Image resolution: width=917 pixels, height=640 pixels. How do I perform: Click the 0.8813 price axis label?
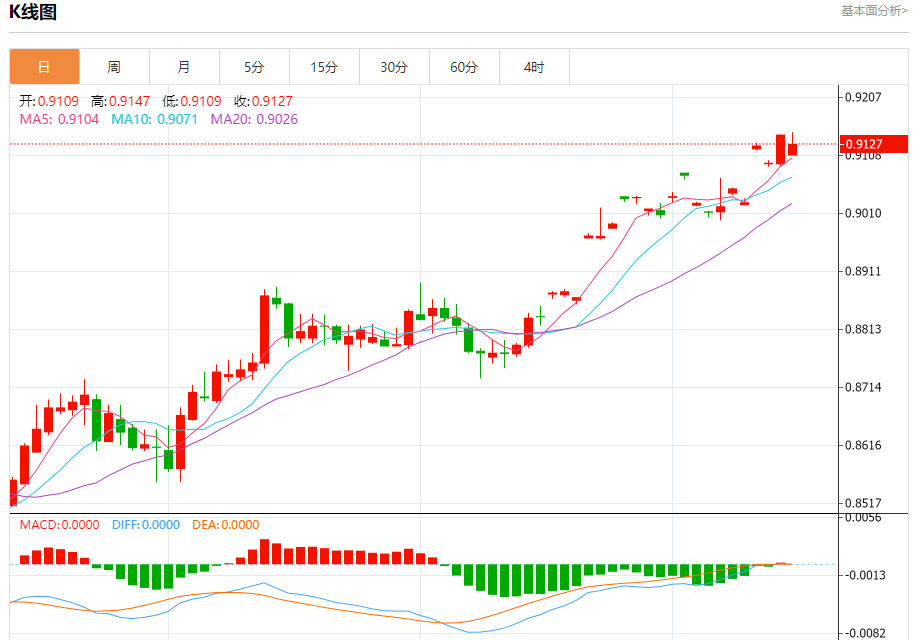pos(863,329)
